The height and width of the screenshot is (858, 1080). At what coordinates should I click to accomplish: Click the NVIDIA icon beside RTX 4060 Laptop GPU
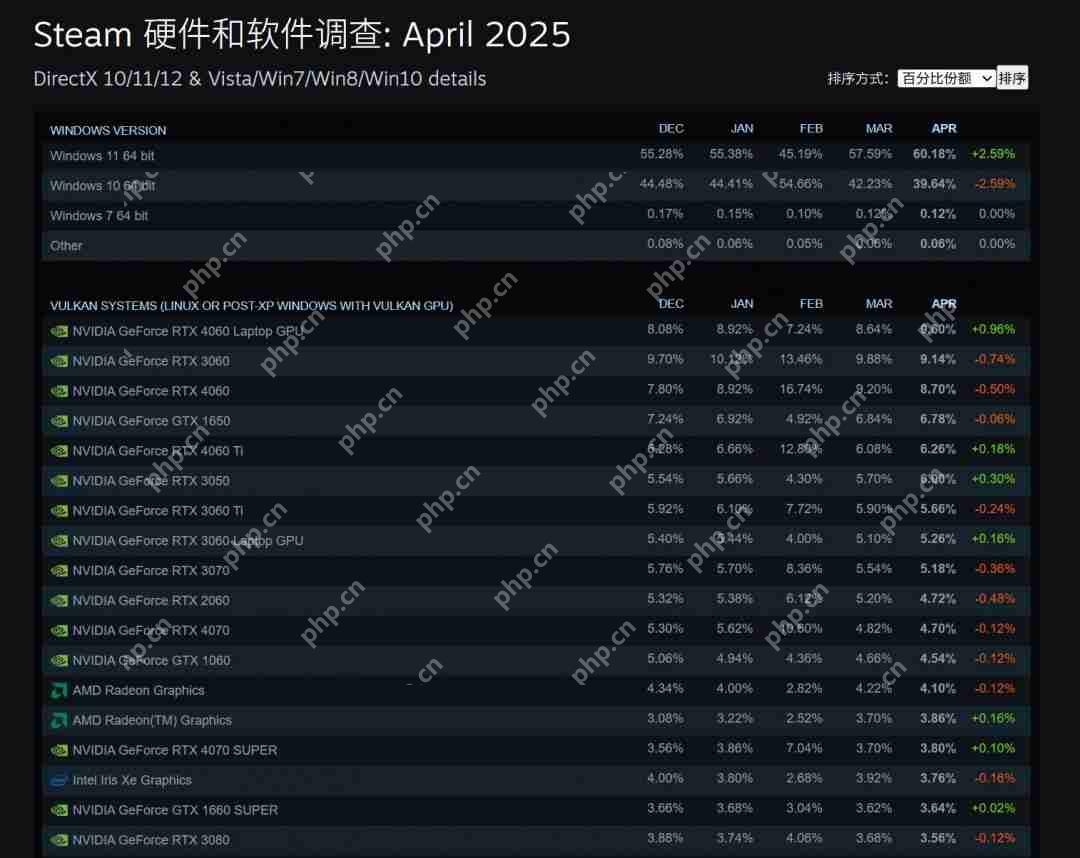click(59, 330)
